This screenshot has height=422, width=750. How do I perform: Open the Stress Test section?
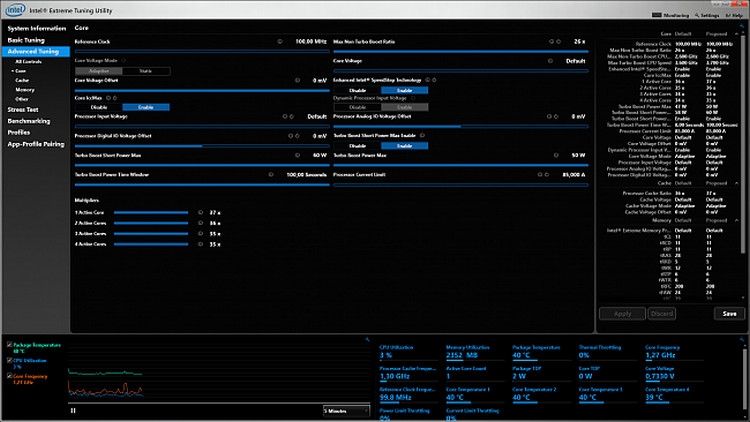[22, 110]
